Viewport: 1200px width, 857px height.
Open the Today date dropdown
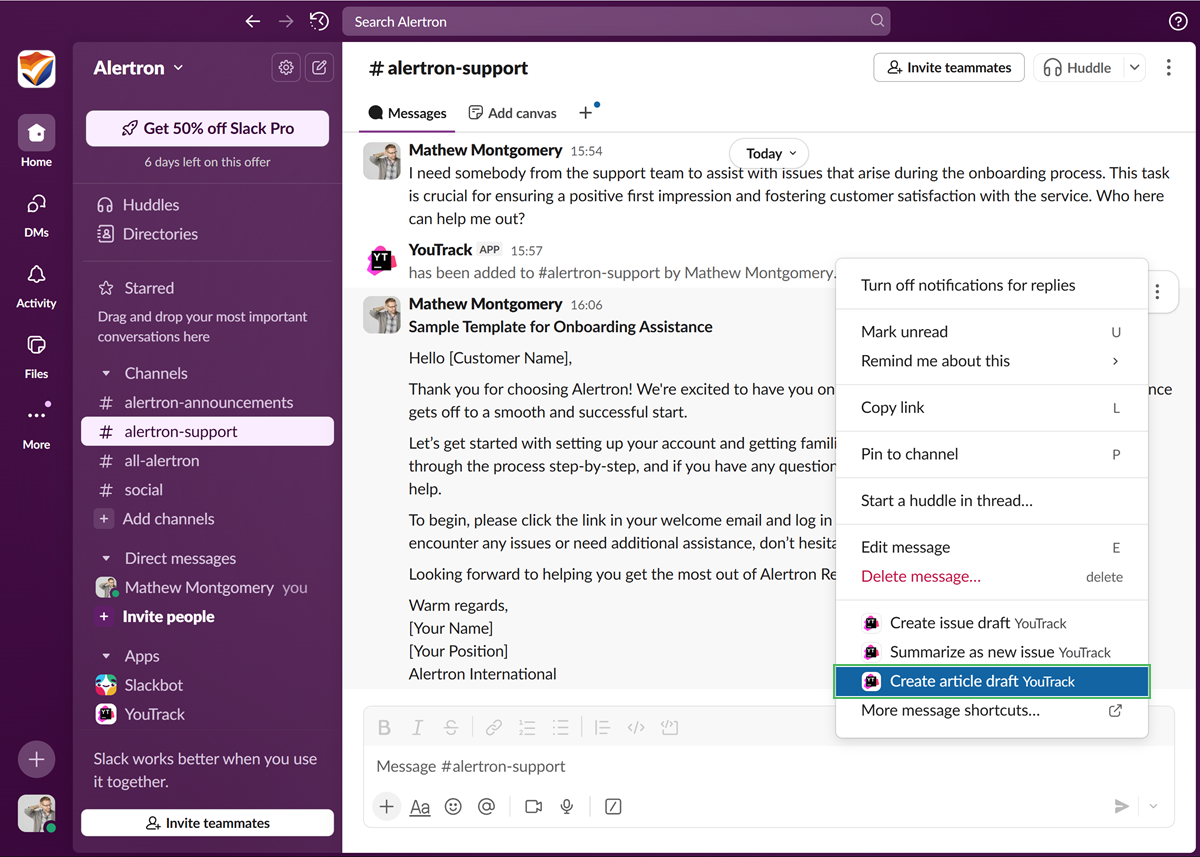769,153
